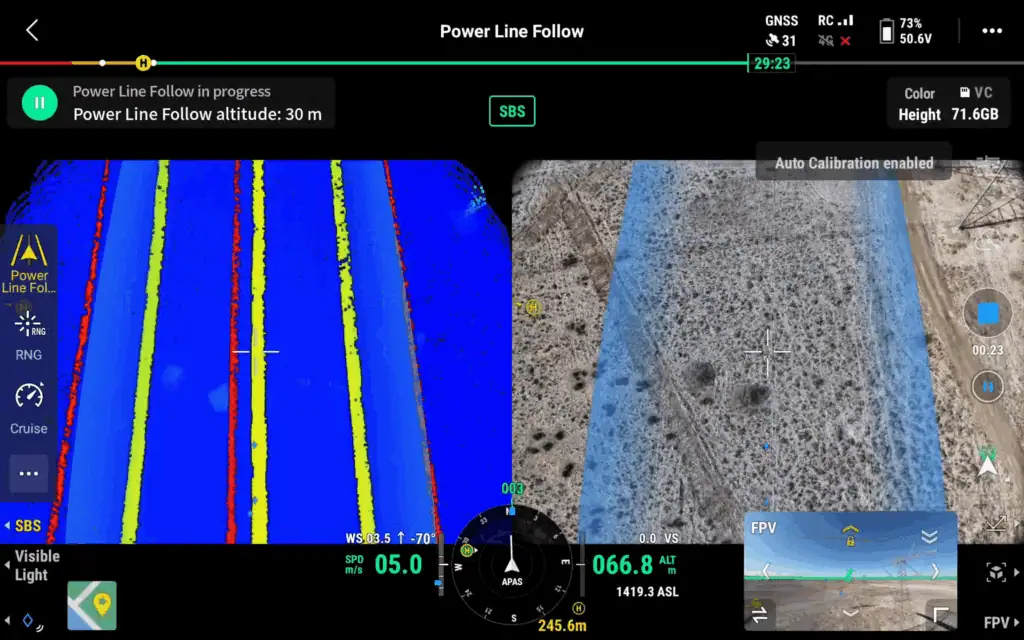The image size is (1024, 640).
Task: Activate the RNG laser rangefinder tool
Action: [x=29, y=337]
